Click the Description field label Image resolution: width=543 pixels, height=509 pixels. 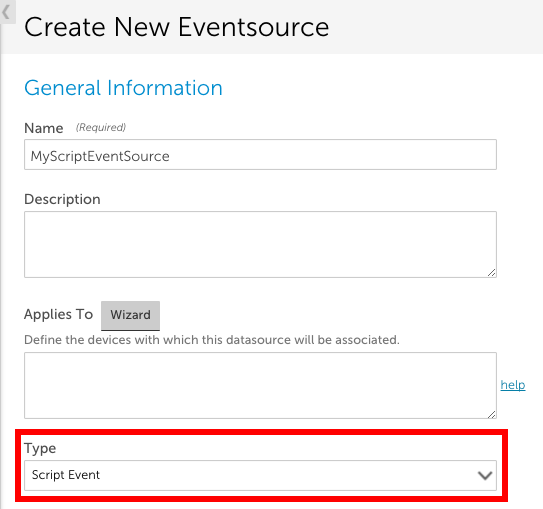point(62,199)
